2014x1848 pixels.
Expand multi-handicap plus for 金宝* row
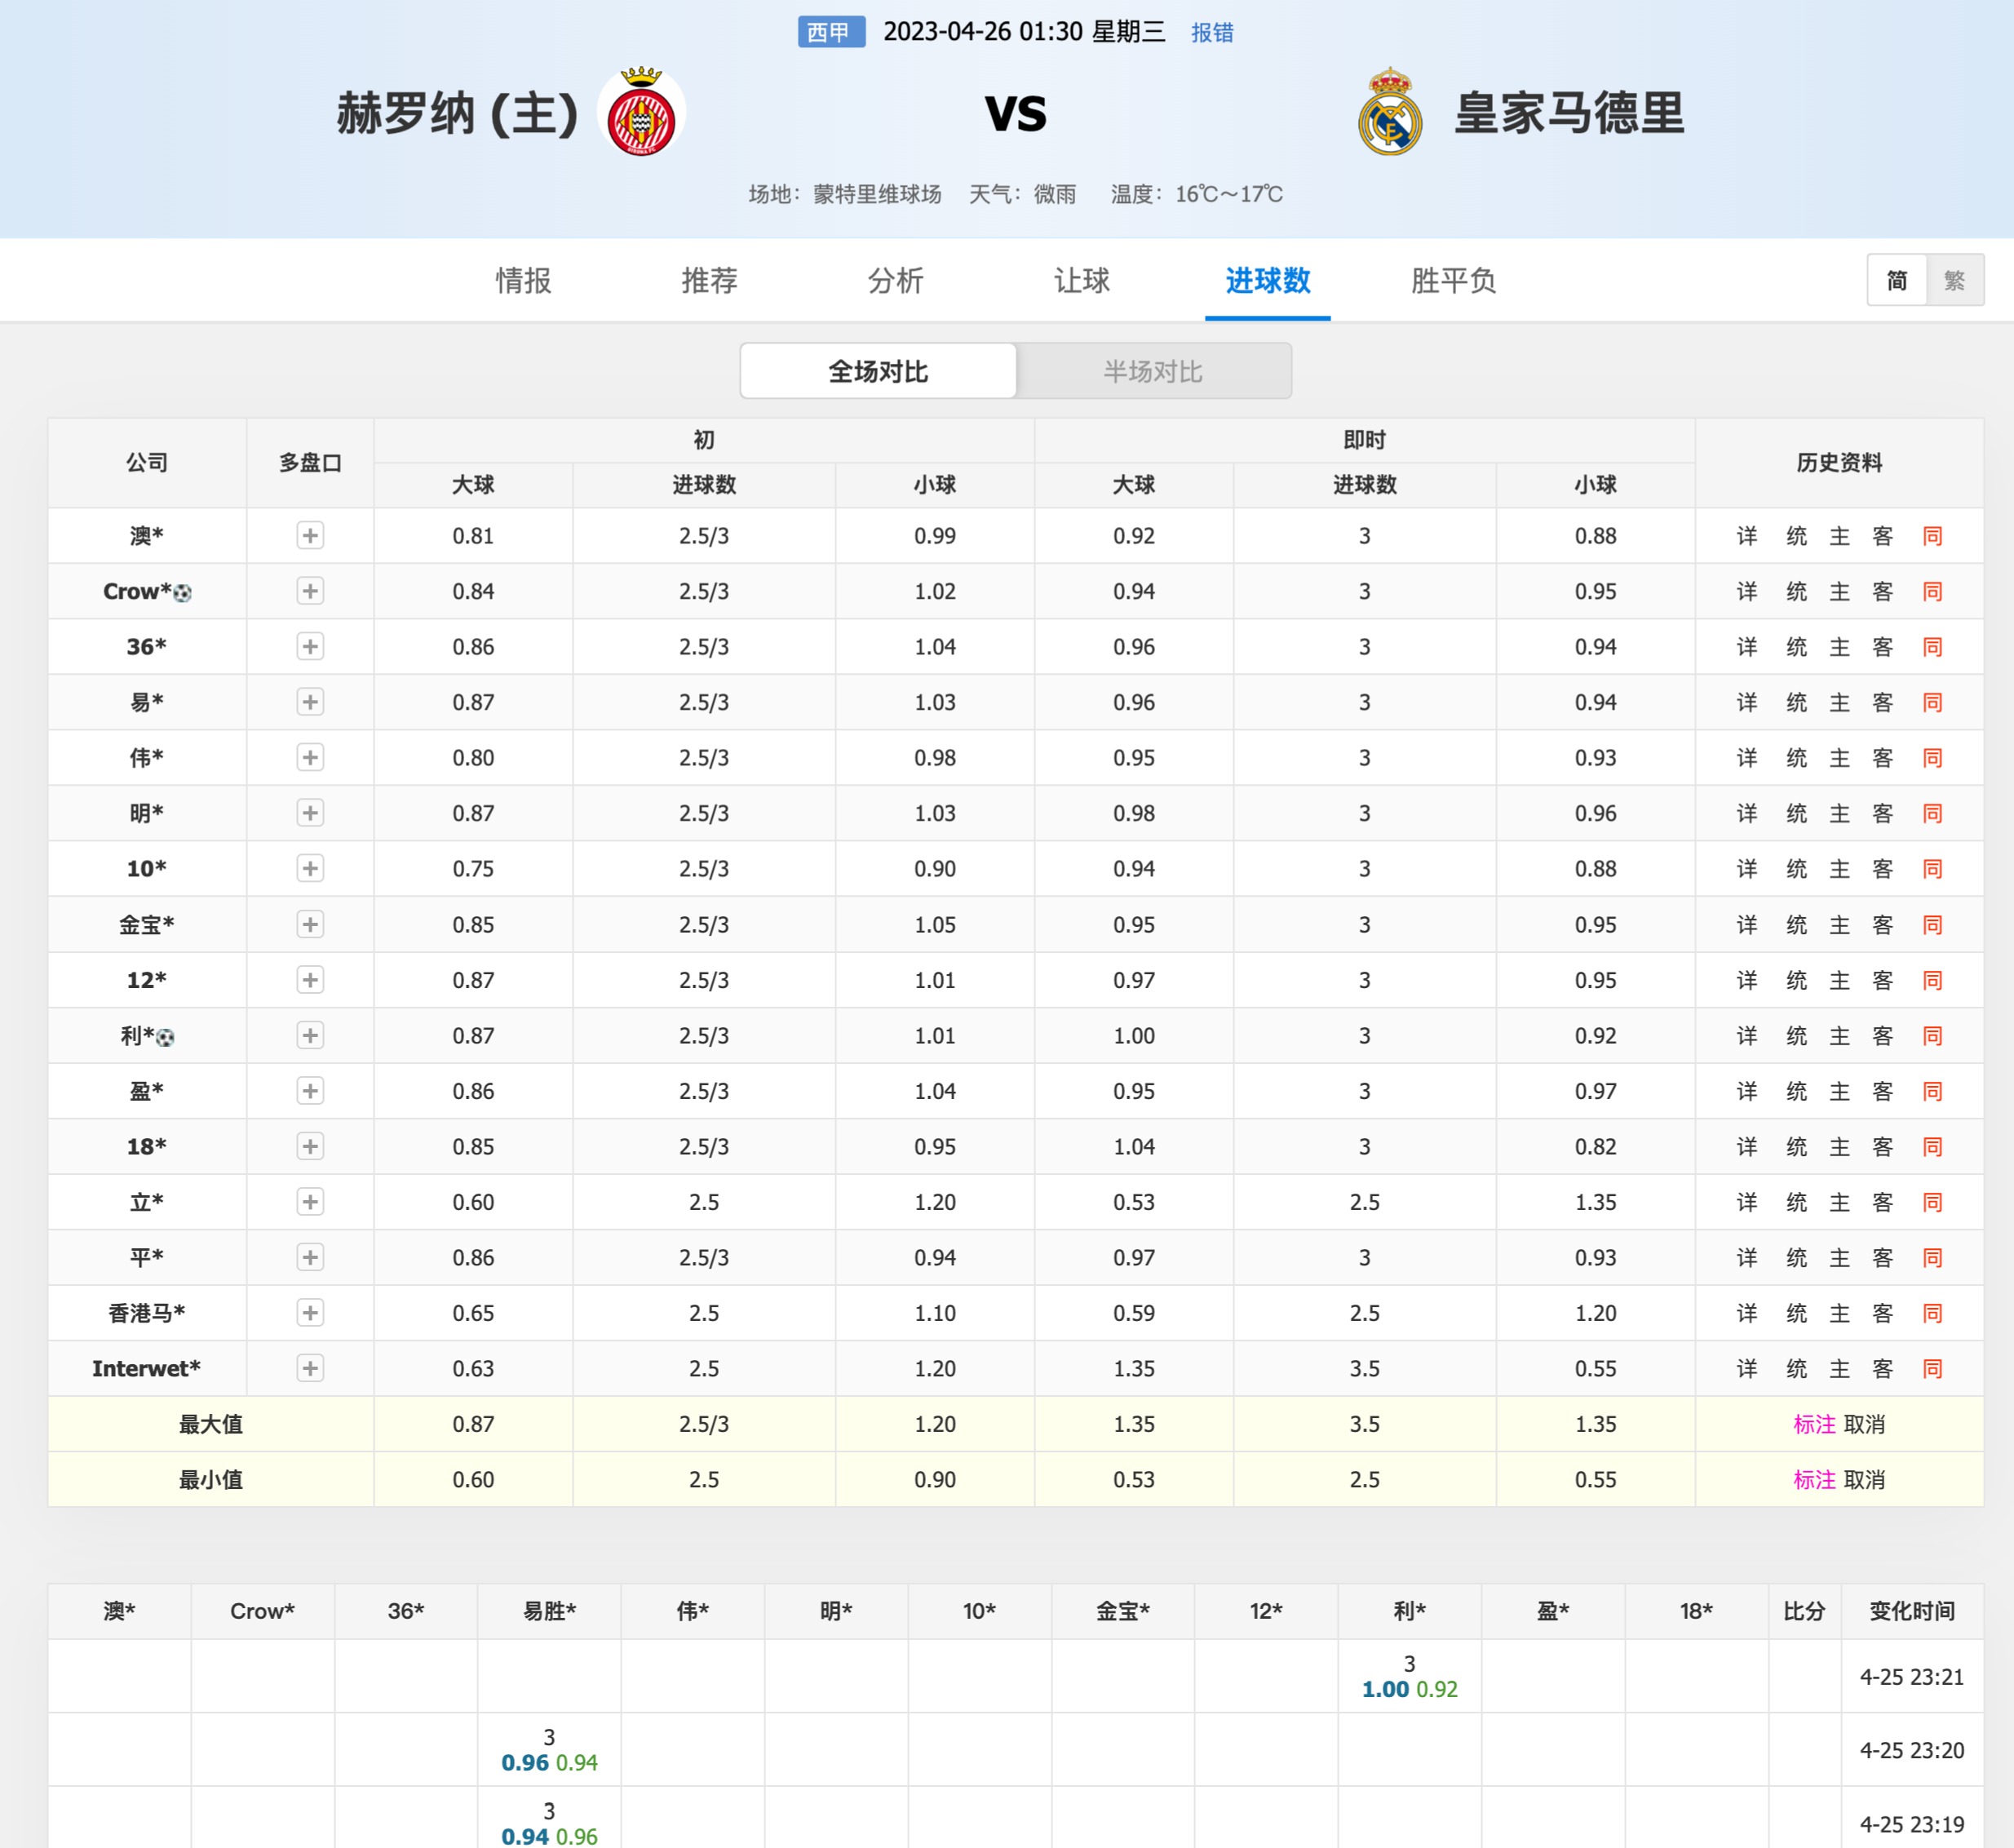[x=310, y=925]
